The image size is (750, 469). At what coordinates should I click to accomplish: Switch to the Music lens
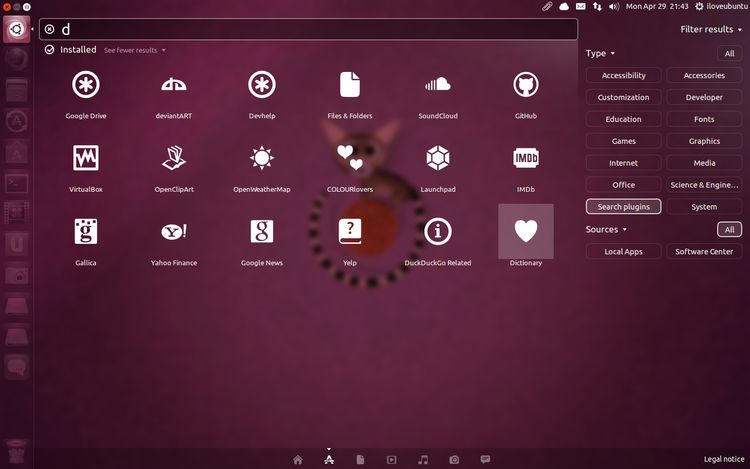point(423,460)
